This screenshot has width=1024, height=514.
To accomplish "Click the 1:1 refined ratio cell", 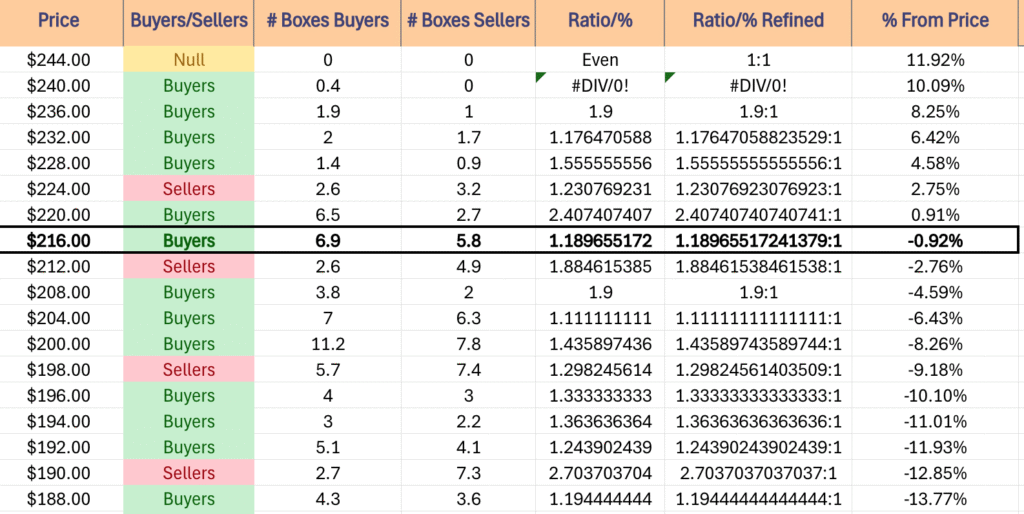I will [x=758, y=60].
